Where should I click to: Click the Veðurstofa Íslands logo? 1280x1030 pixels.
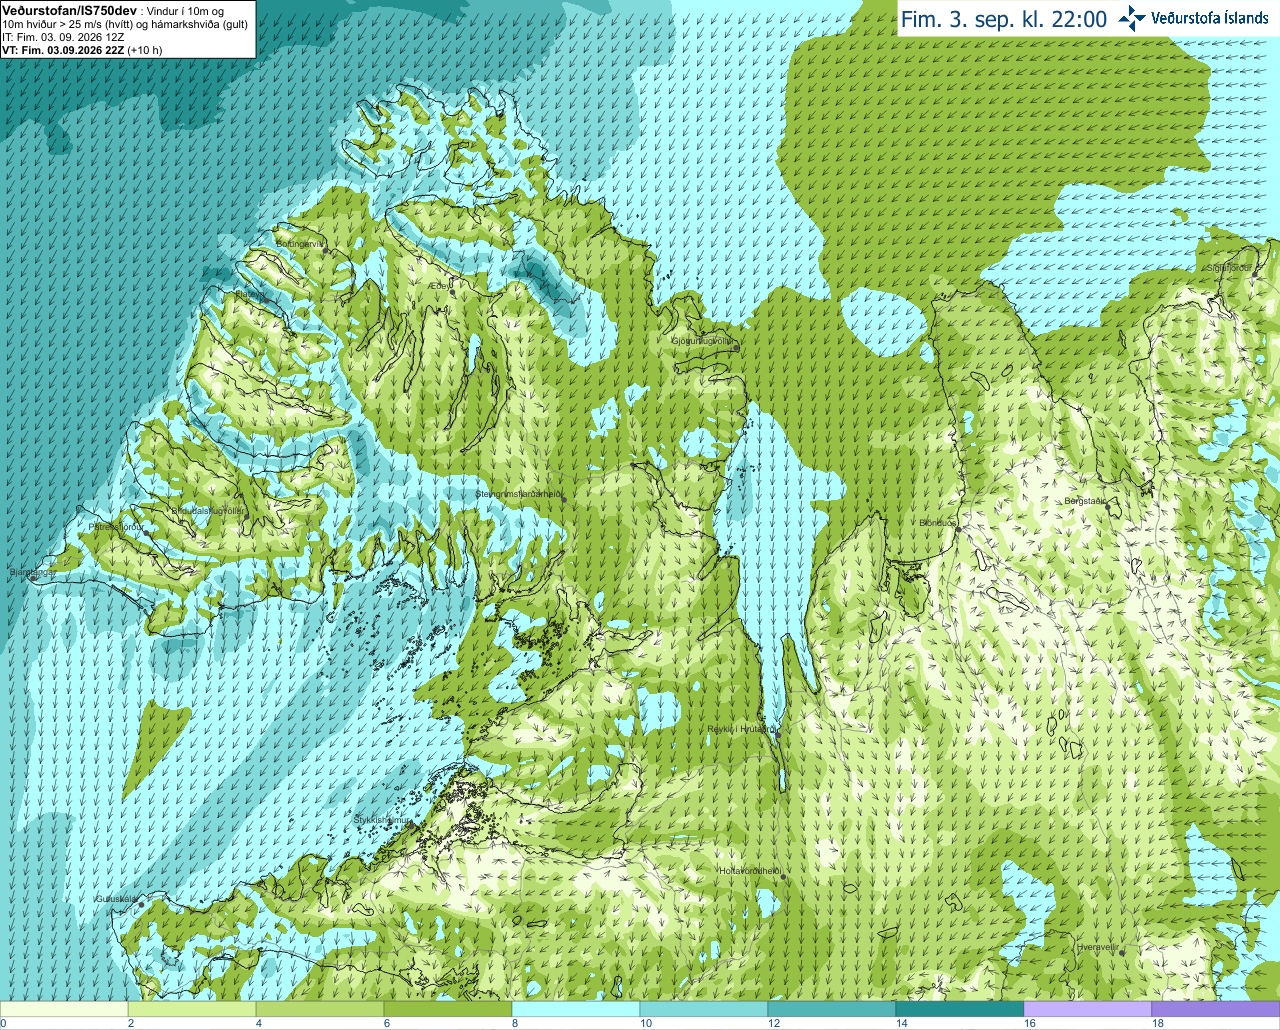(x=1193, y=18)
